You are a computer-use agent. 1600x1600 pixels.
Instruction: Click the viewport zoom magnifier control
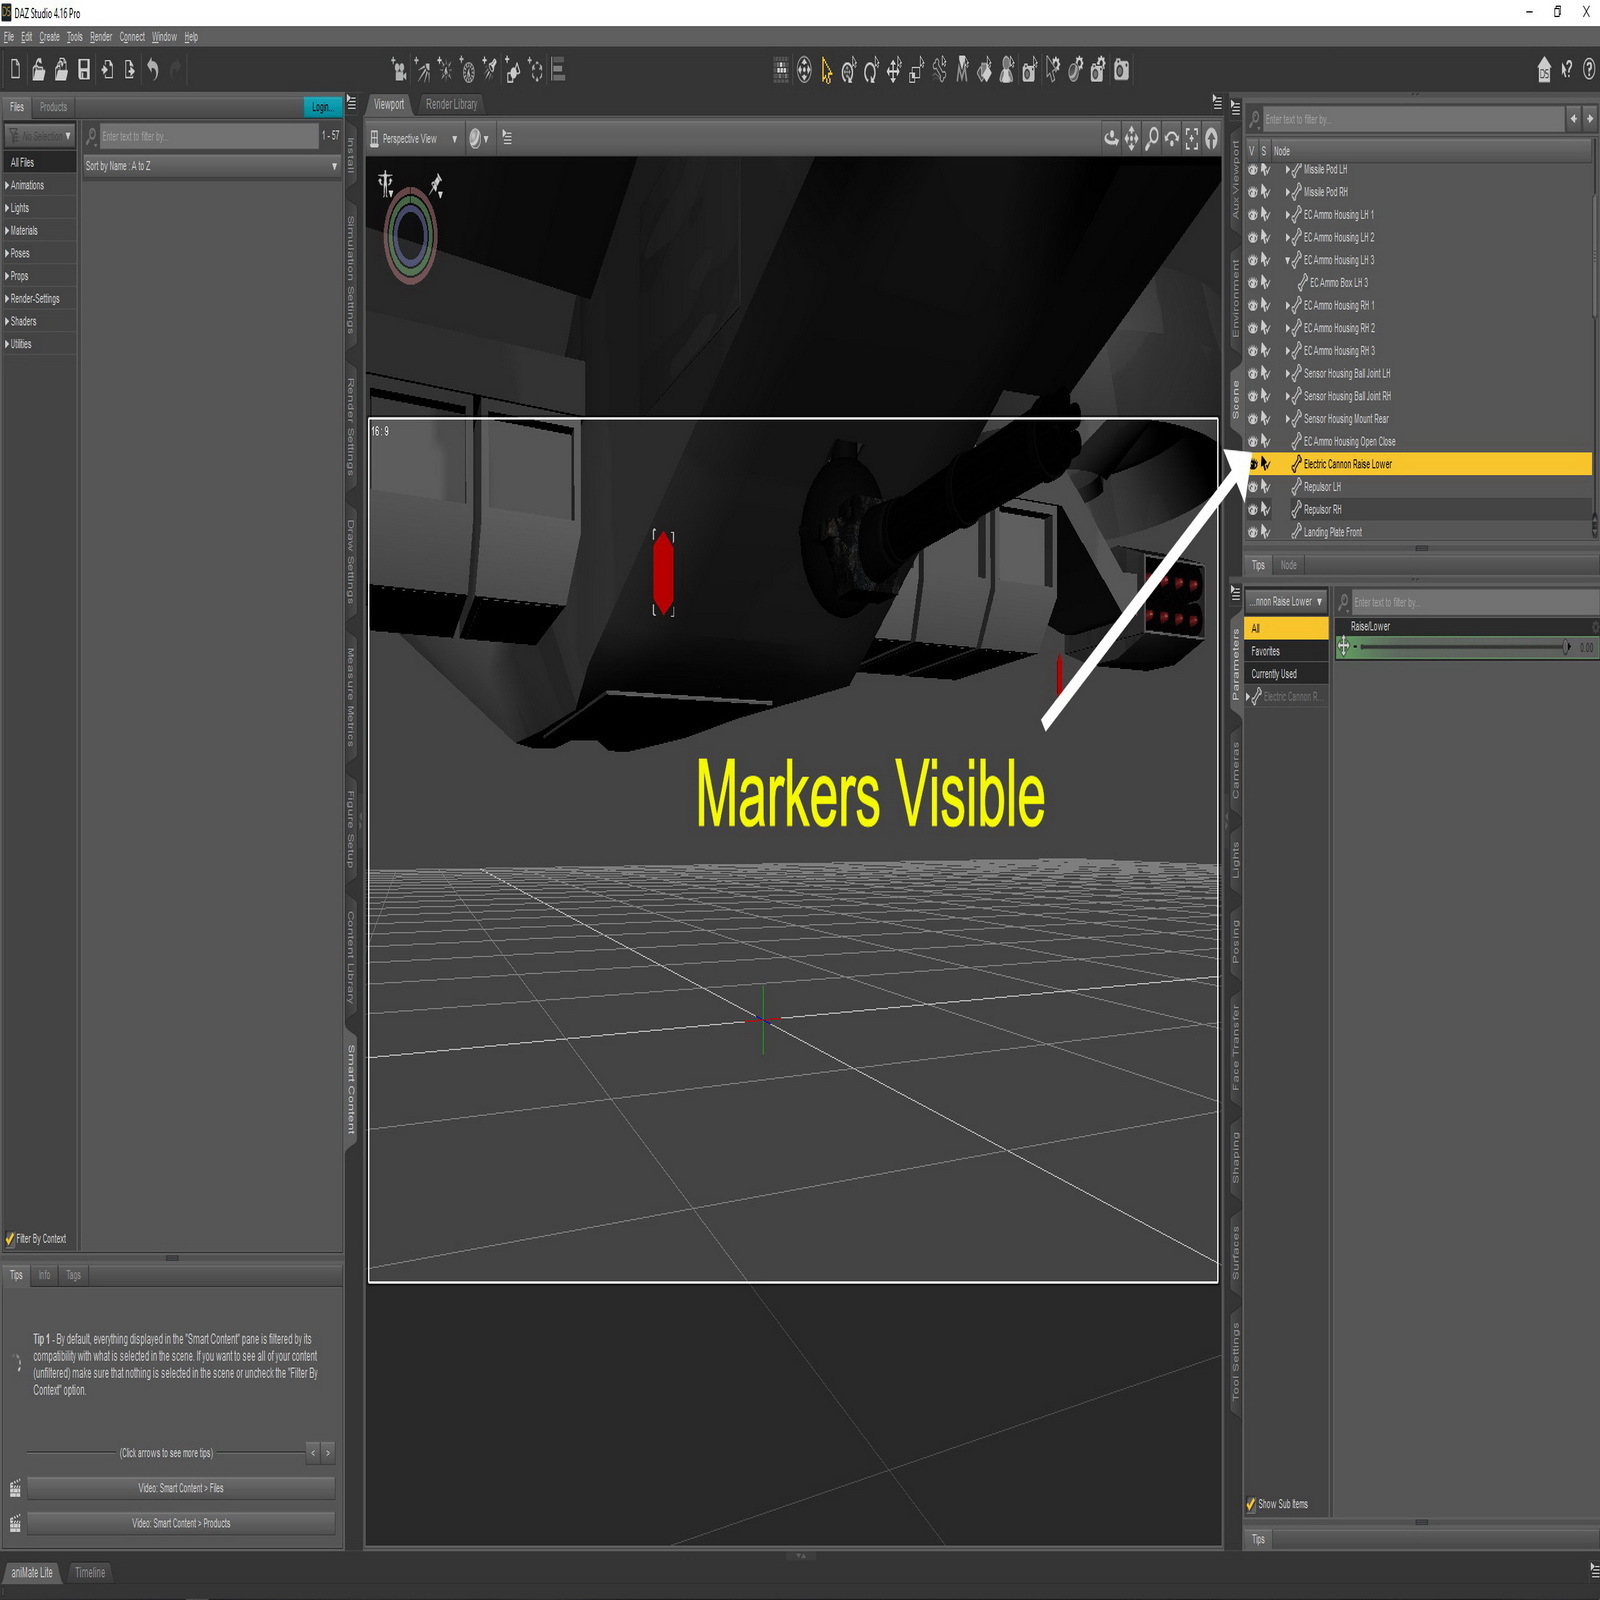click(x=1152, y=138)
